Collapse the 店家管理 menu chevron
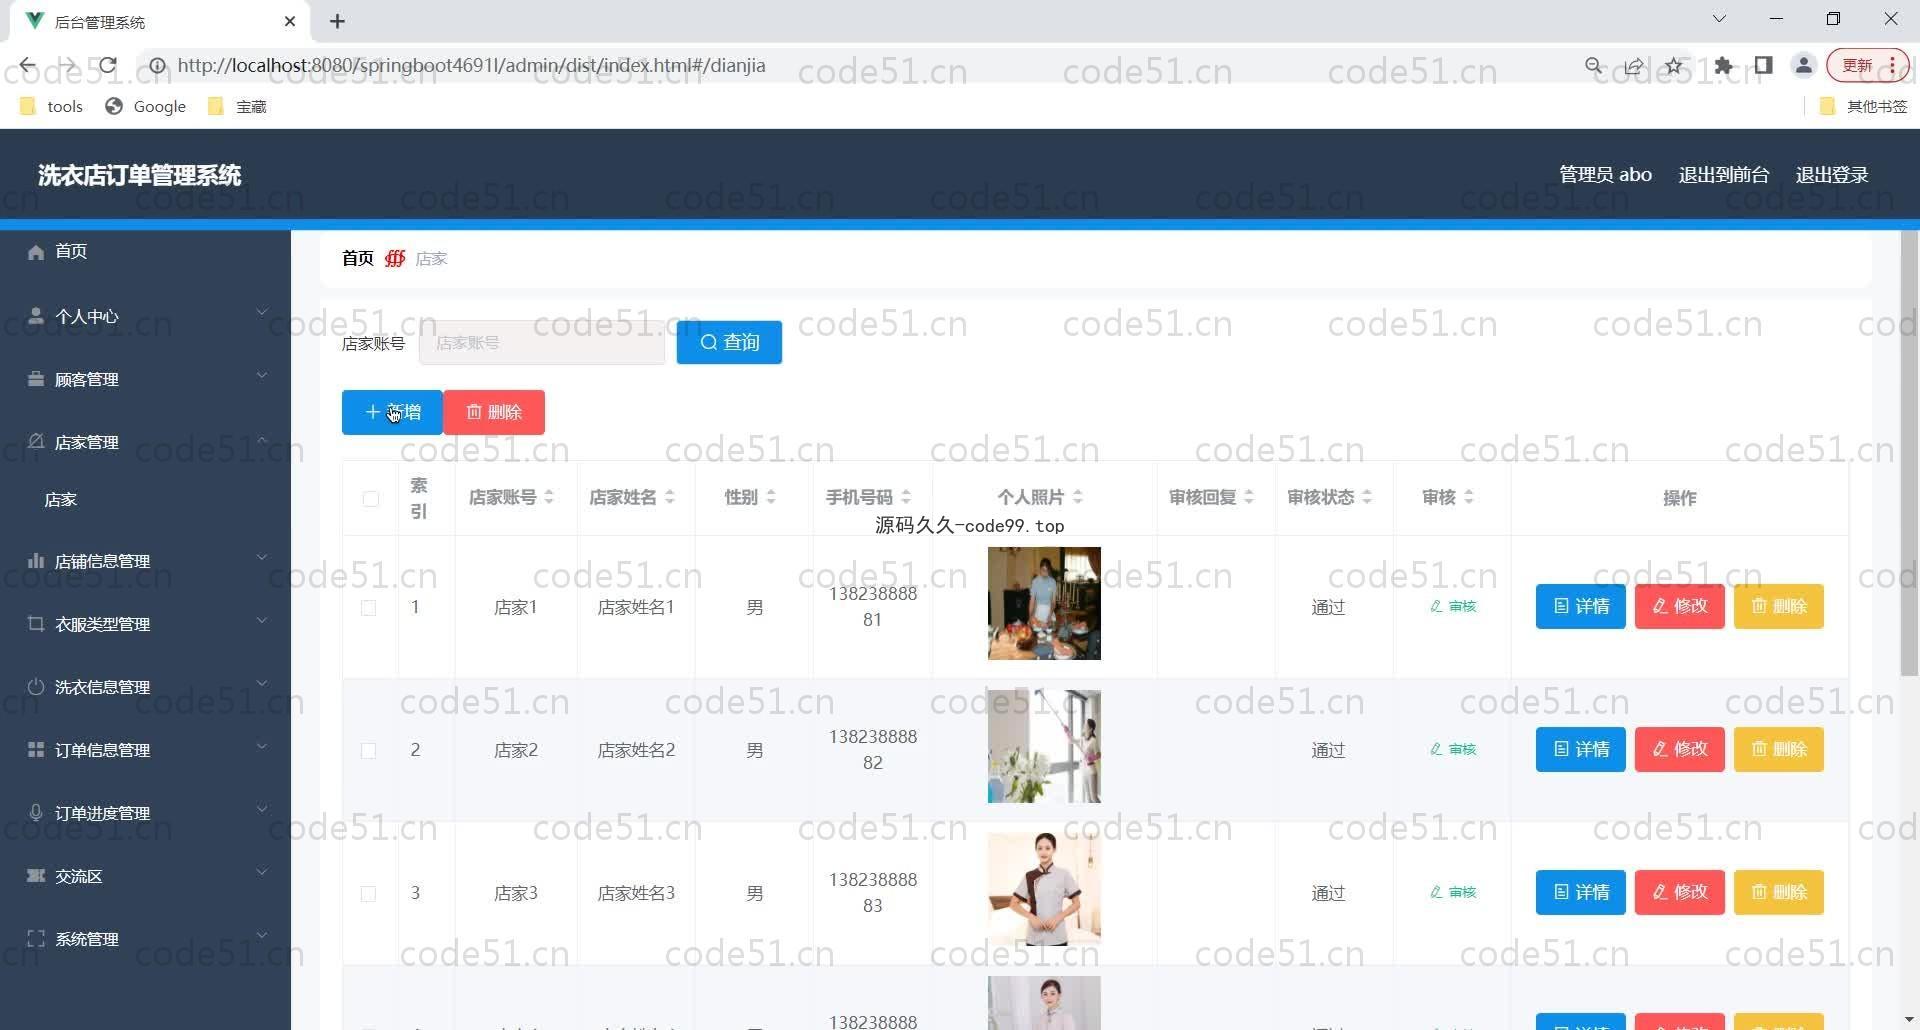The height and width of the screenshot is (1030, 1920). [x=262, y=439]
